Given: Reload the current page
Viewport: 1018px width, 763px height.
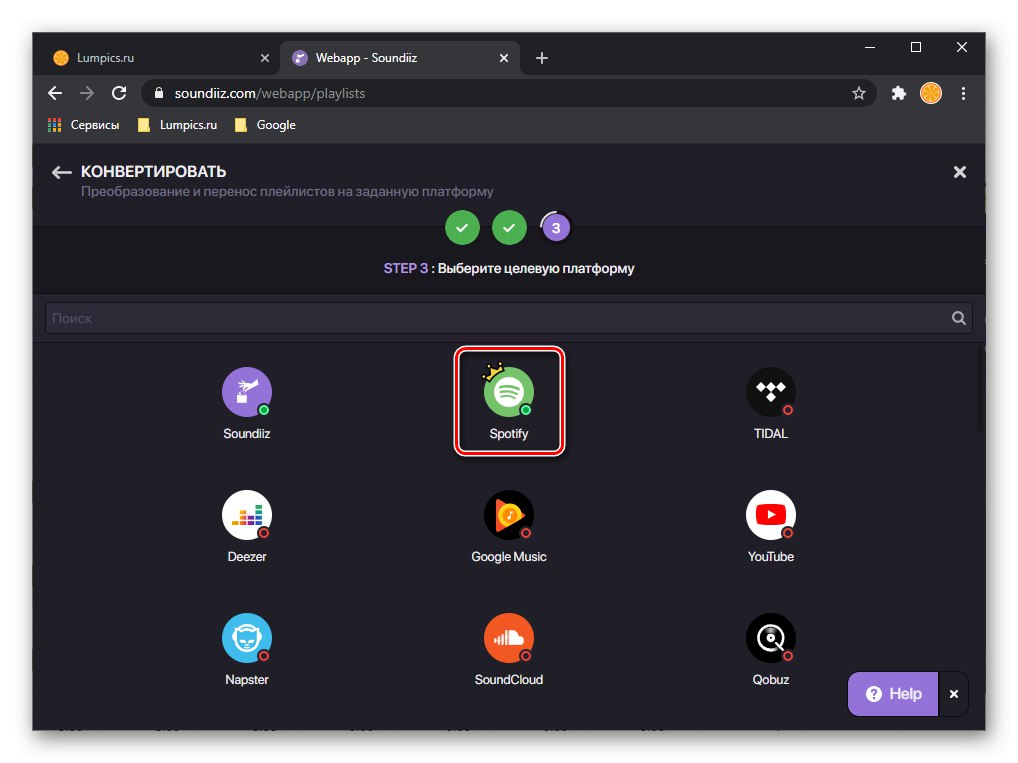Looking at the screenshot, I should [x=119, y=94].
